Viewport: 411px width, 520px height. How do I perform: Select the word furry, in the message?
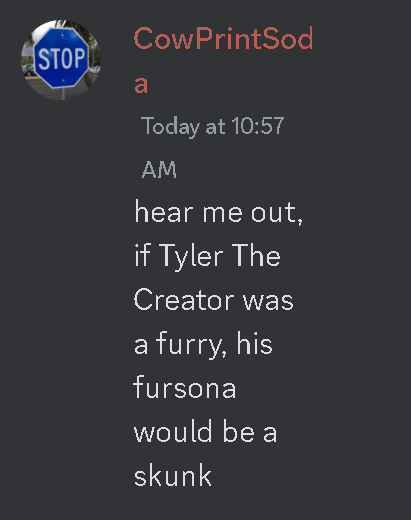click(x=191, y=344)
